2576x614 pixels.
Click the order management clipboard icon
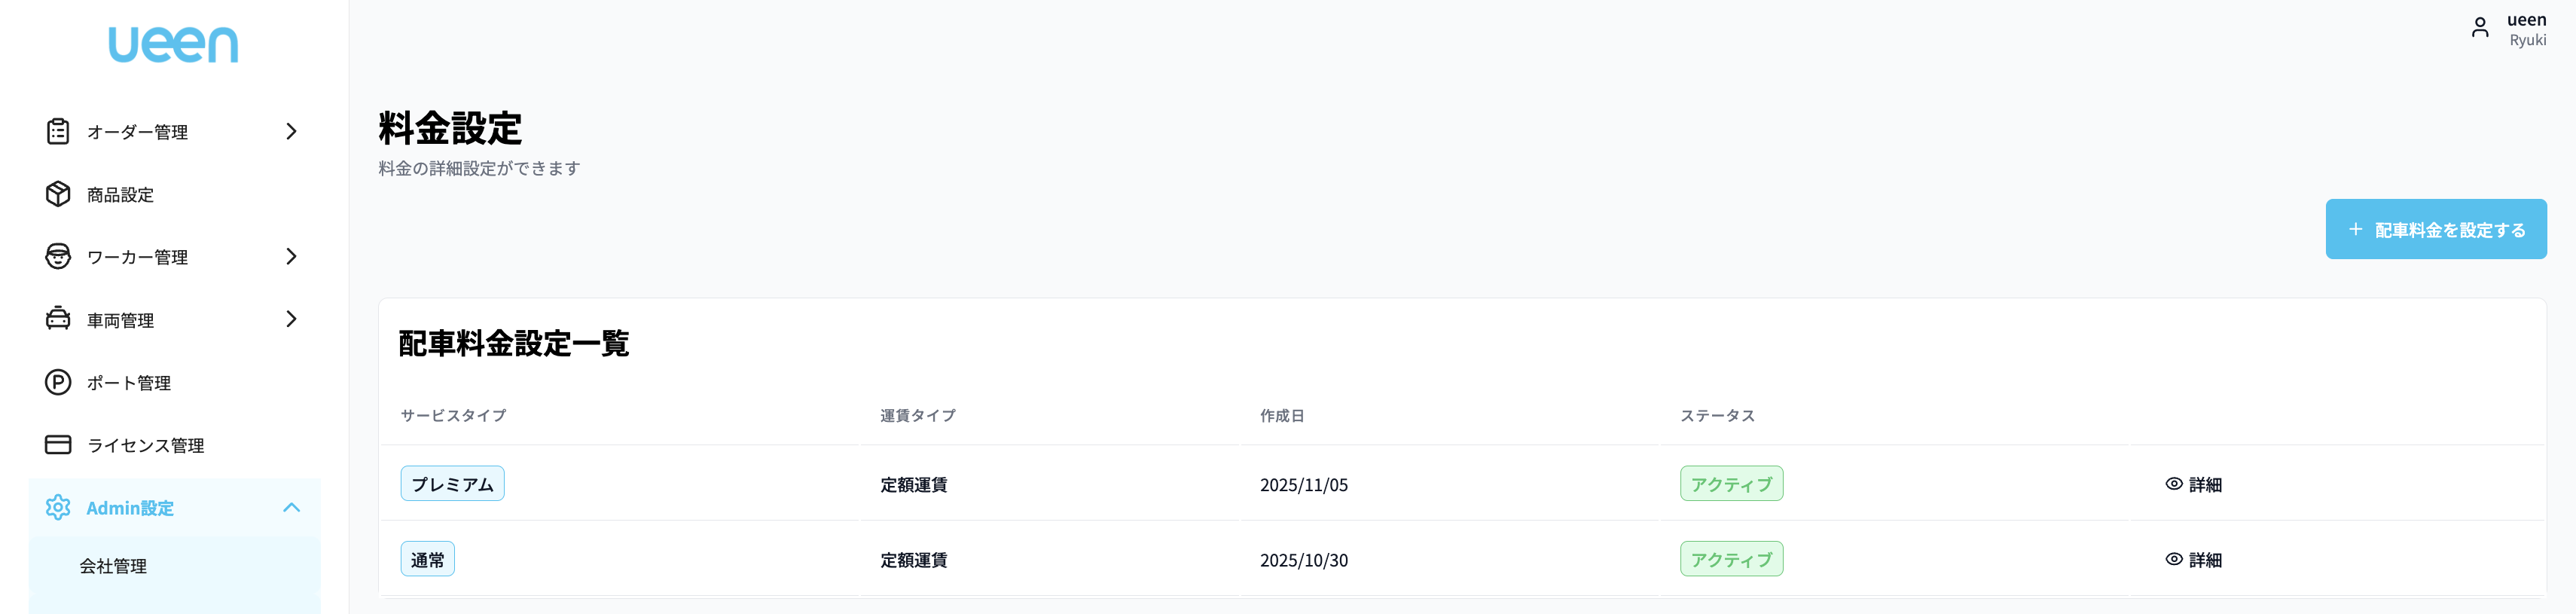click(x=58, y=131)
